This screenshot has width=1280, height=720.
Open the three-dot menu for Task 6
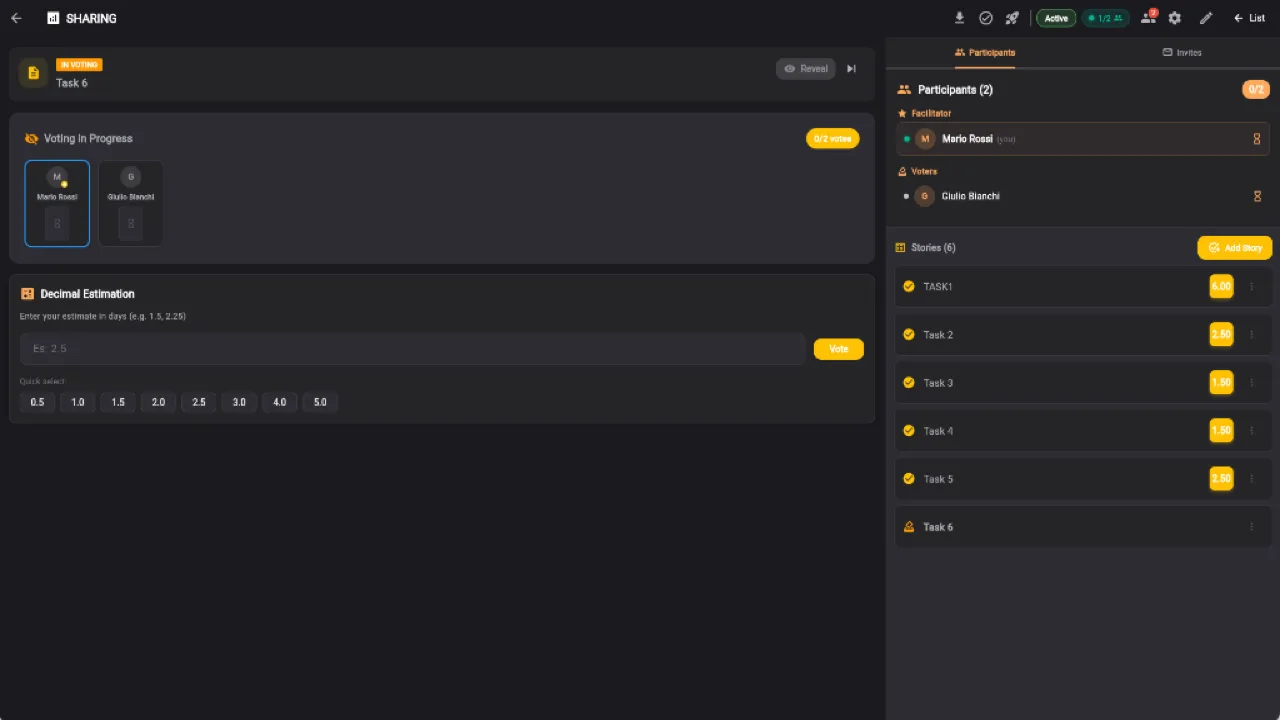tap(1251, 527)
